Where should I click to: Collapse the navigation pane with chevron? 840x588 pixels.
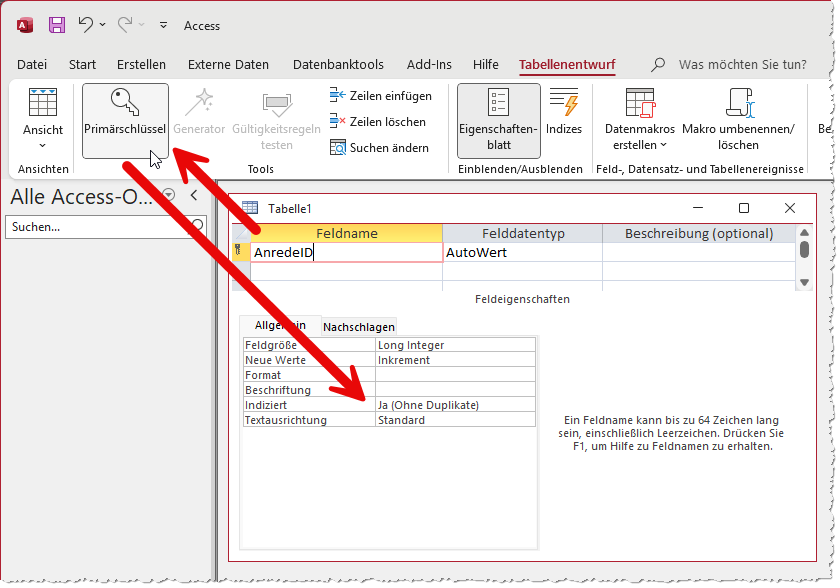pyautogui.click(x=193, y=195)
